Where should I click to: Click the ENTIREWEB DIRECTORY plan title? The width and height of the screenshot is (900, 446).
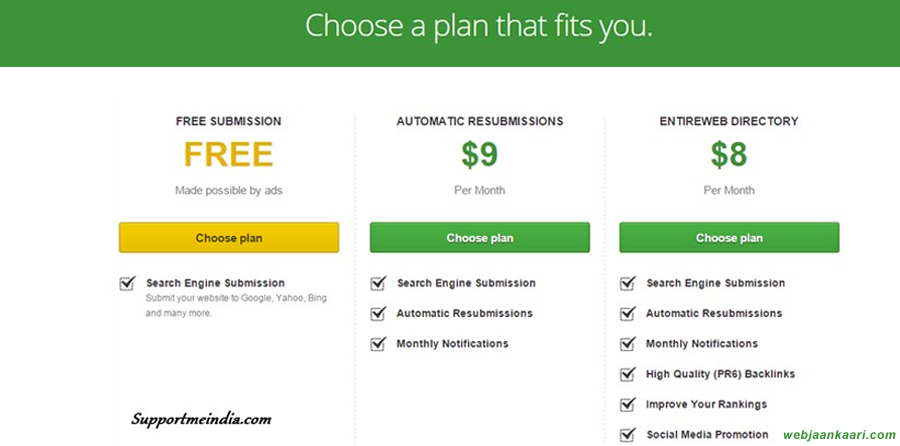[x=729, y=121]
